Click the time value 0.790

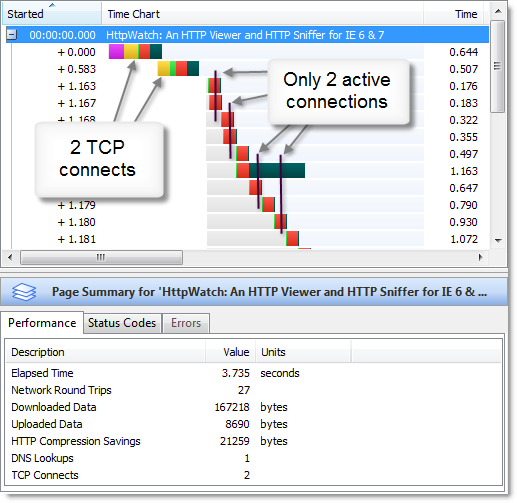(x=463, y=205)
